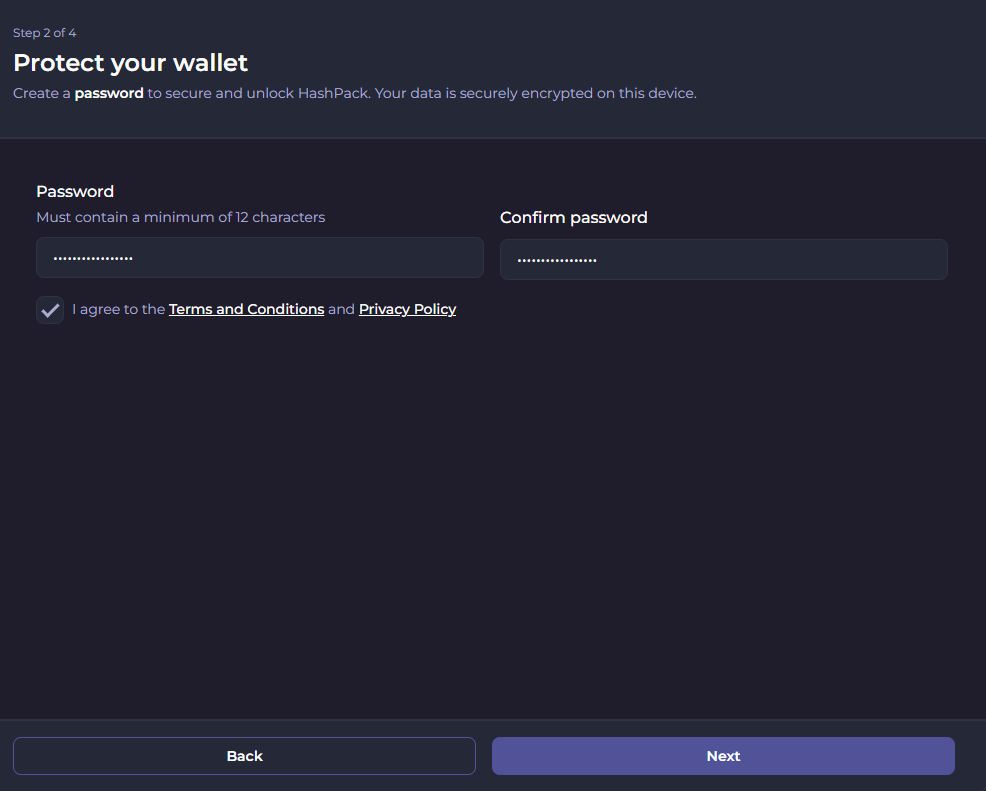Click the "and" text between policy links

point(341,310)
